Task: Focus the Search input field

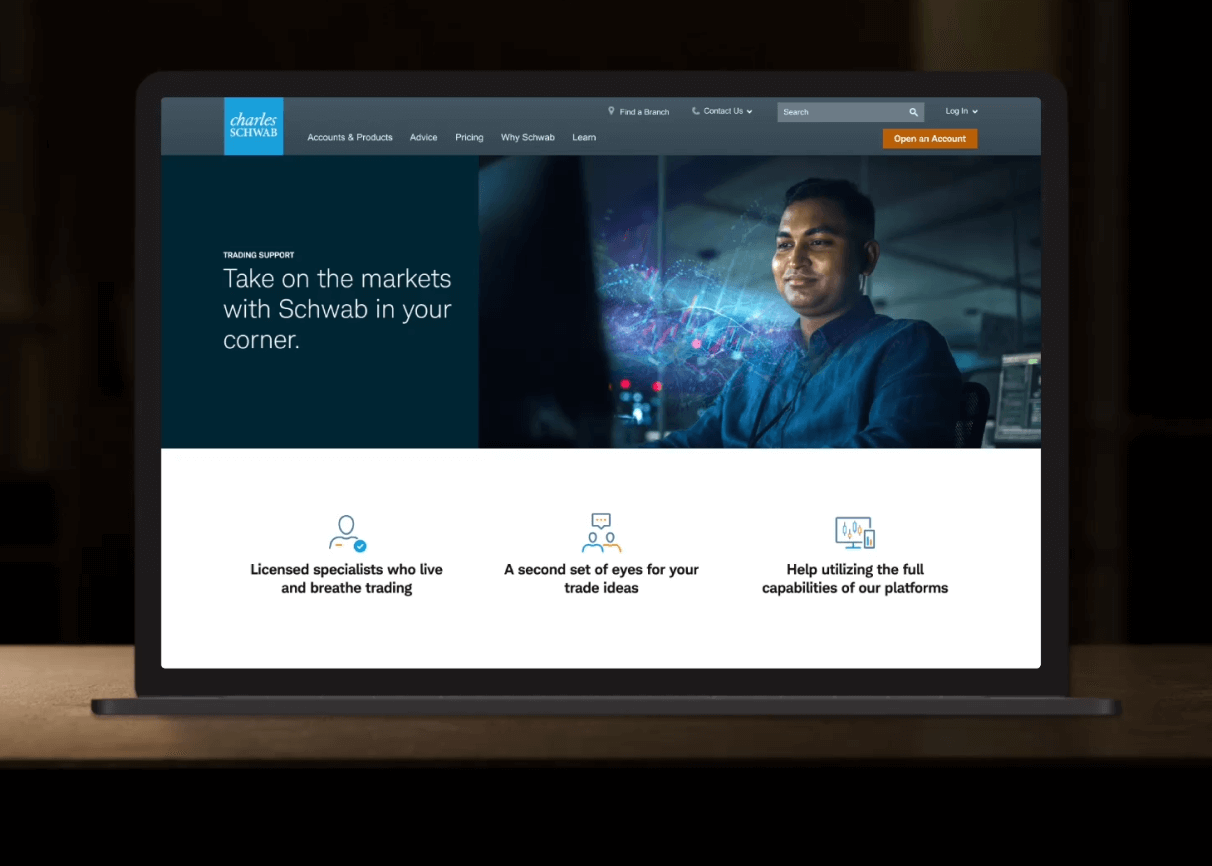Action: tap(840, 112)
